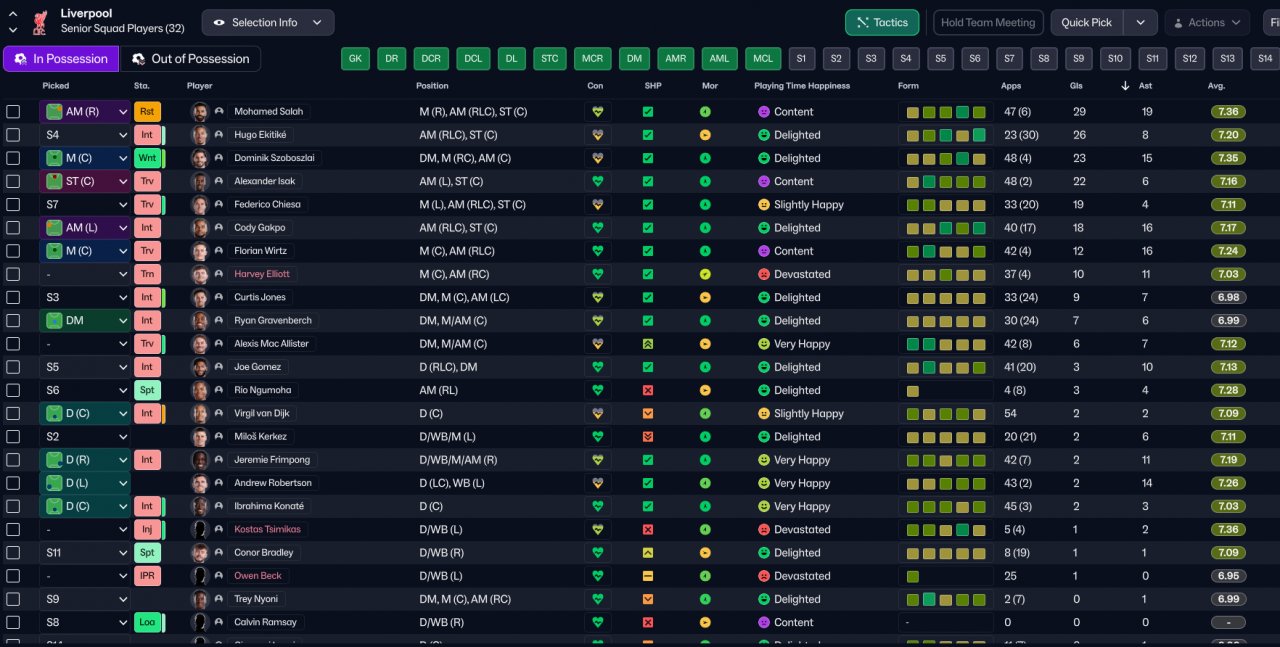Screen dimensions: 1280x647
Task: Click Dominik Szoboszlai's form colour squares
Action: (945, 158)
